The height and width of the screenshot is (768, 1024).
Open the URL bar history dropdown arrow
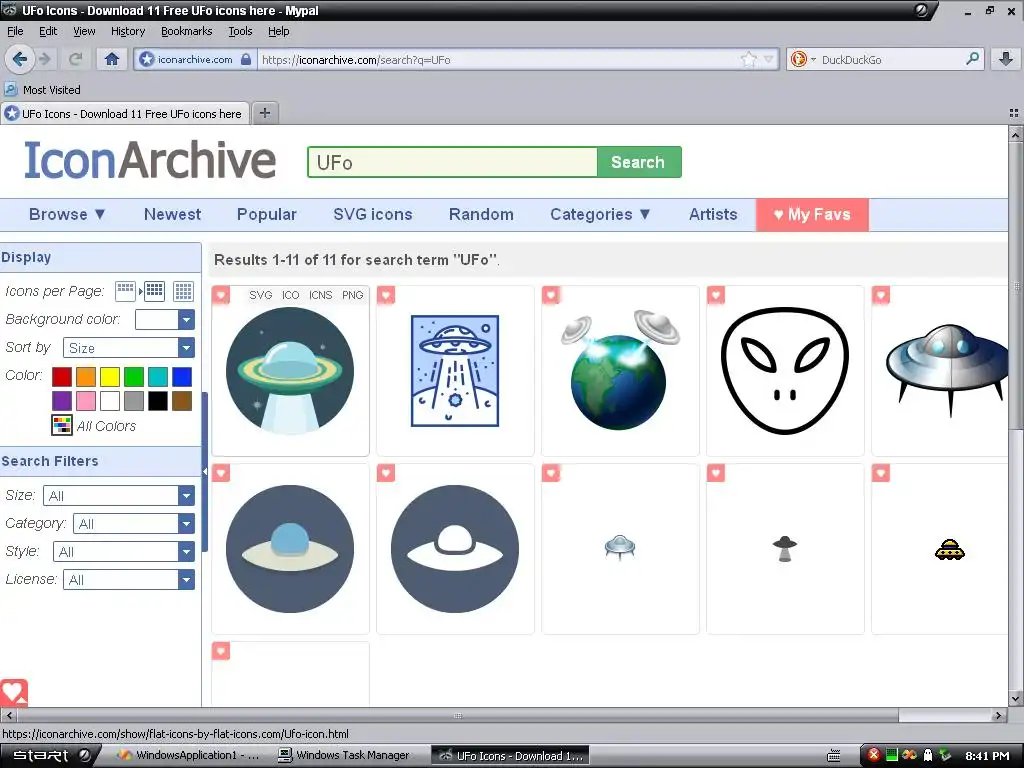[x=769, y=59]
